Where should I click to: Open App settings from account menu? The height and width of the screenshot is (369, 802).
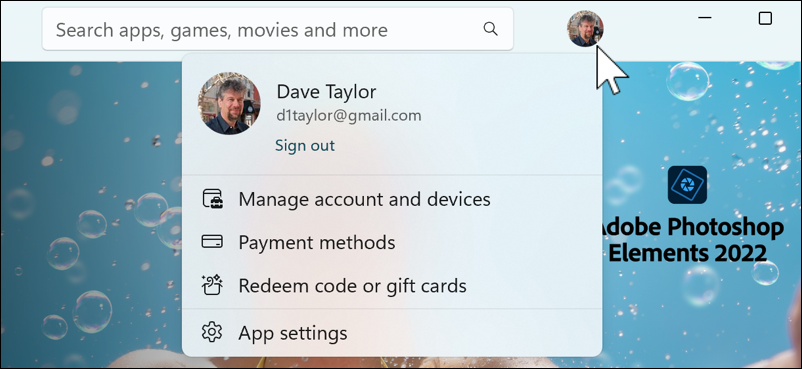pos(392,333)
